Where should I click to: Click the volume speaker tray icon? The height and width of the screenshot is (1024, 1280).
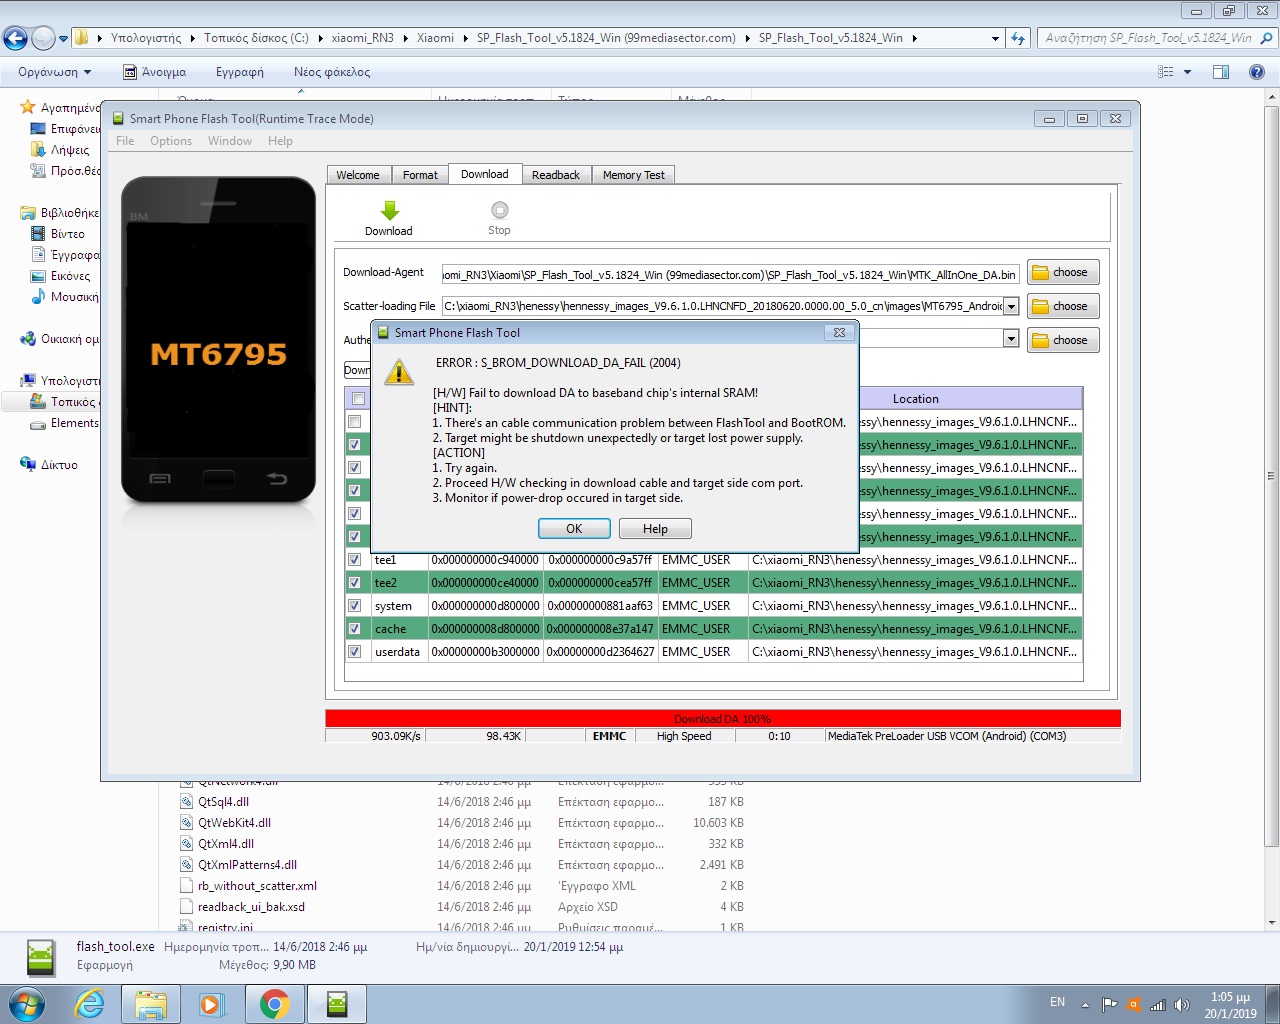click(x=1181, y=1005)
